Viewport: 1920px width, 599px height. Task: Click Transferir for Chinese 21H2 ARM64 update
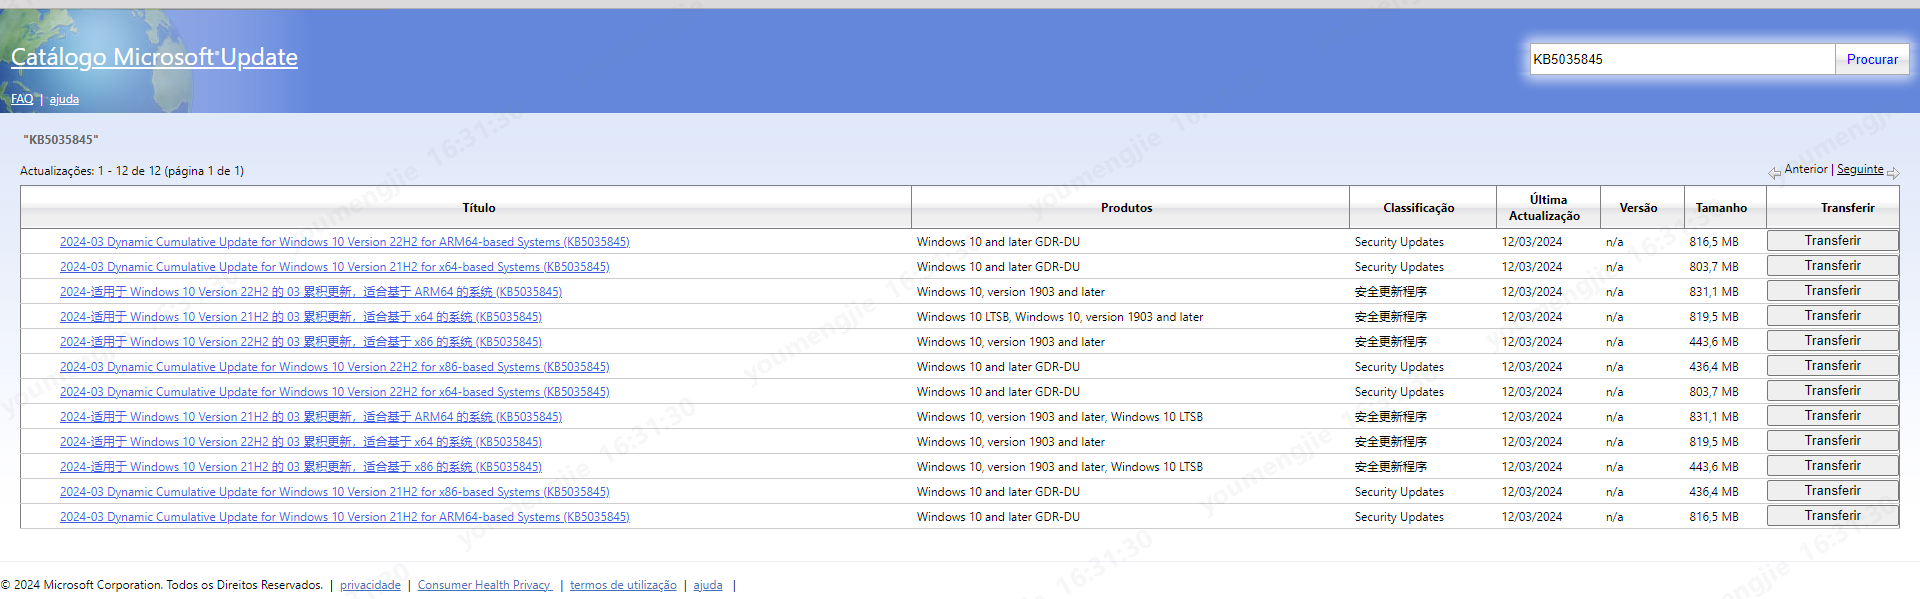[1832, 416]
